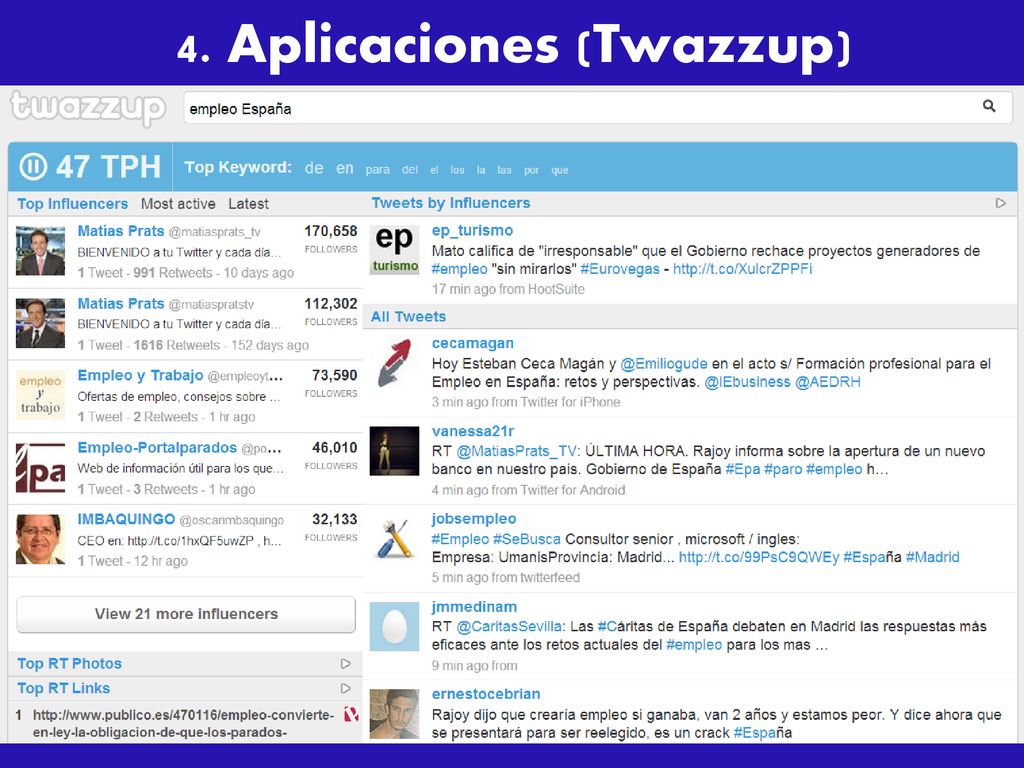Viewport: 1024px width, 768px height.
Task: Open IMBAQUINGO avatar photo
Action: tap(40, 539)
